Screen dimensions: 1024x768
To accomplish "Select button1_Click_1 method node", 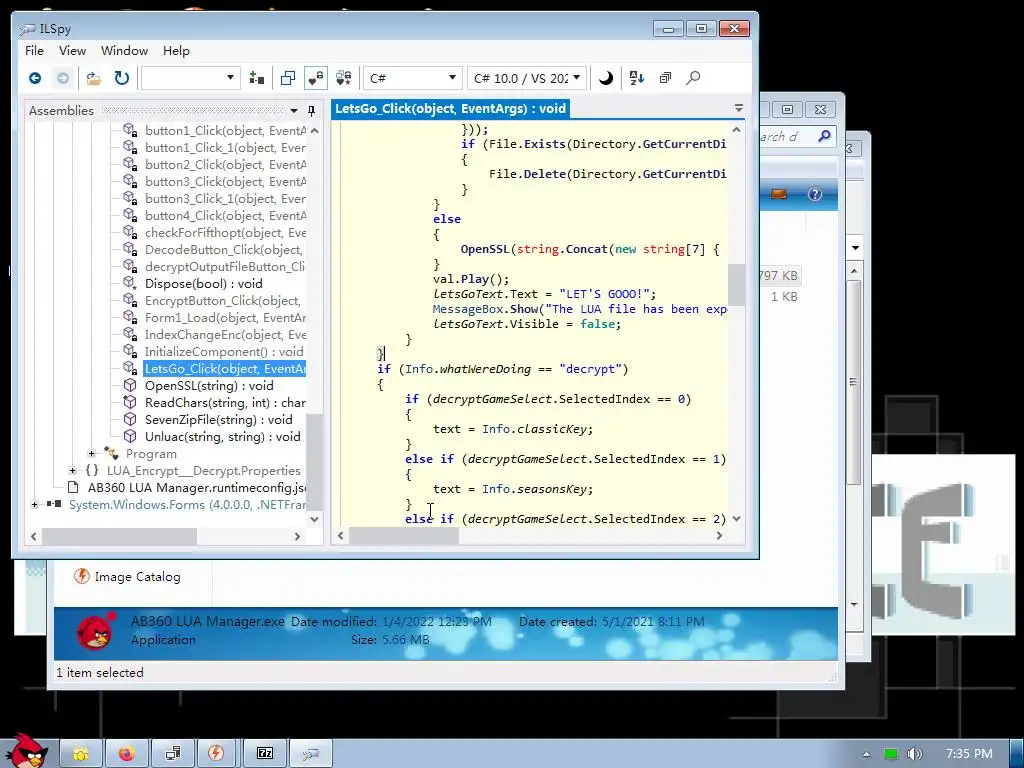I will click(225, 148).
